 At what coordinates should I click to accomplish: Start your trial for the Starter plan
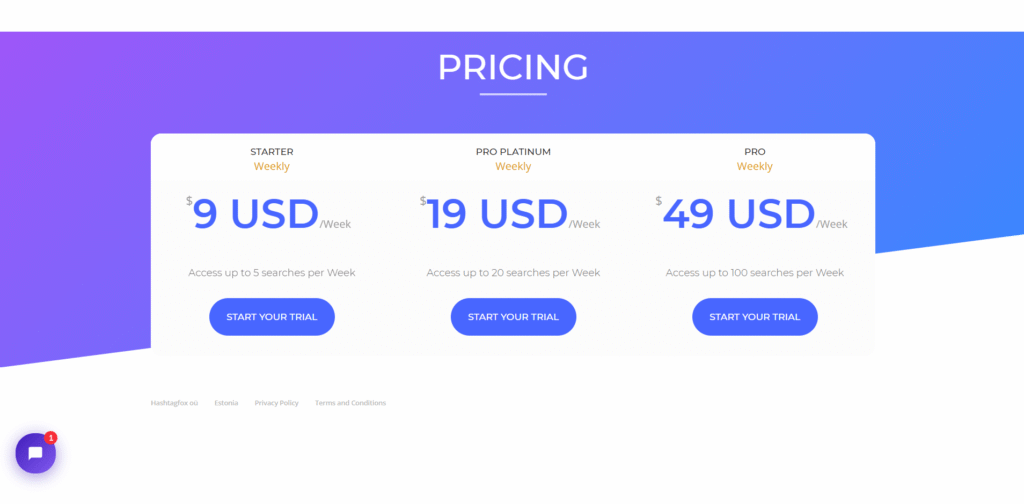coord(272,317)
